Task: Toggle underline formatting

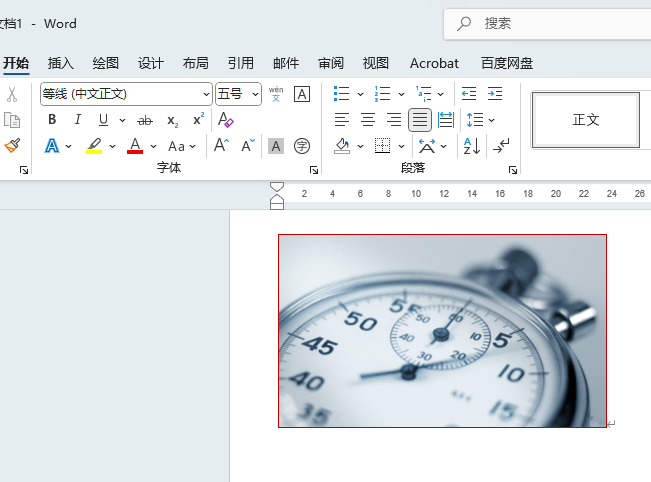Action: click(103, 120)
